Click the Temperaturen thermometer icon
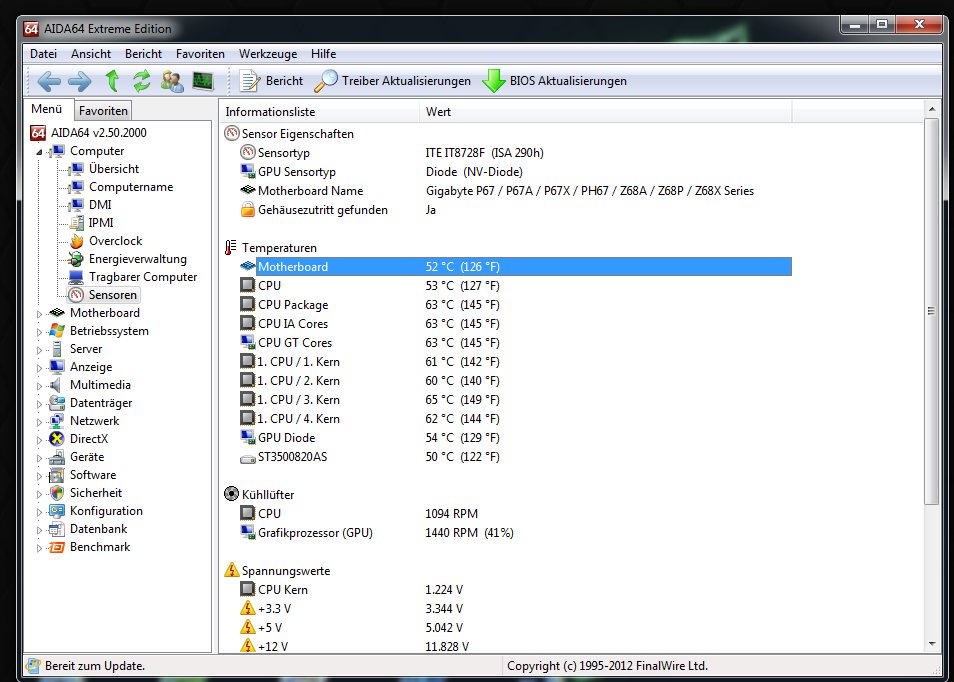 point(230,247)
